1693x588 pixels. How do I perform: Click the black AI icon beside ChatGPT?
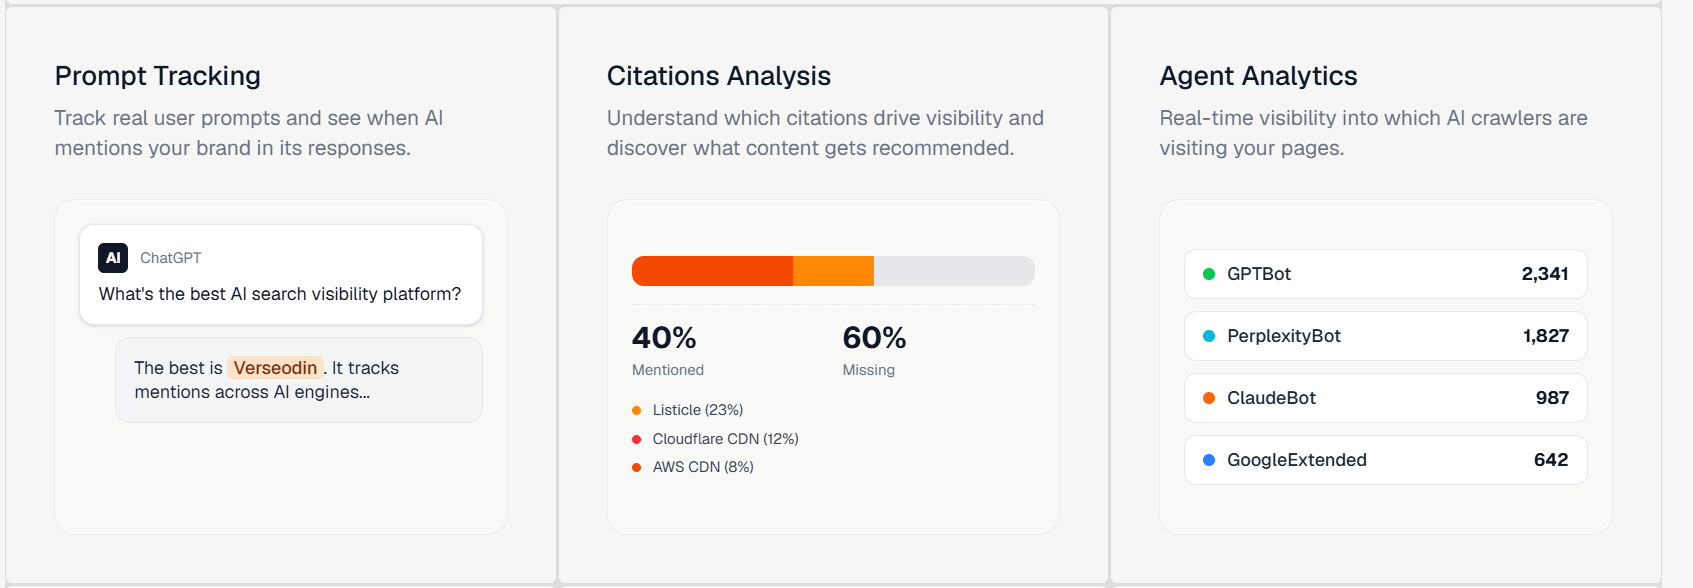[113, 258]
